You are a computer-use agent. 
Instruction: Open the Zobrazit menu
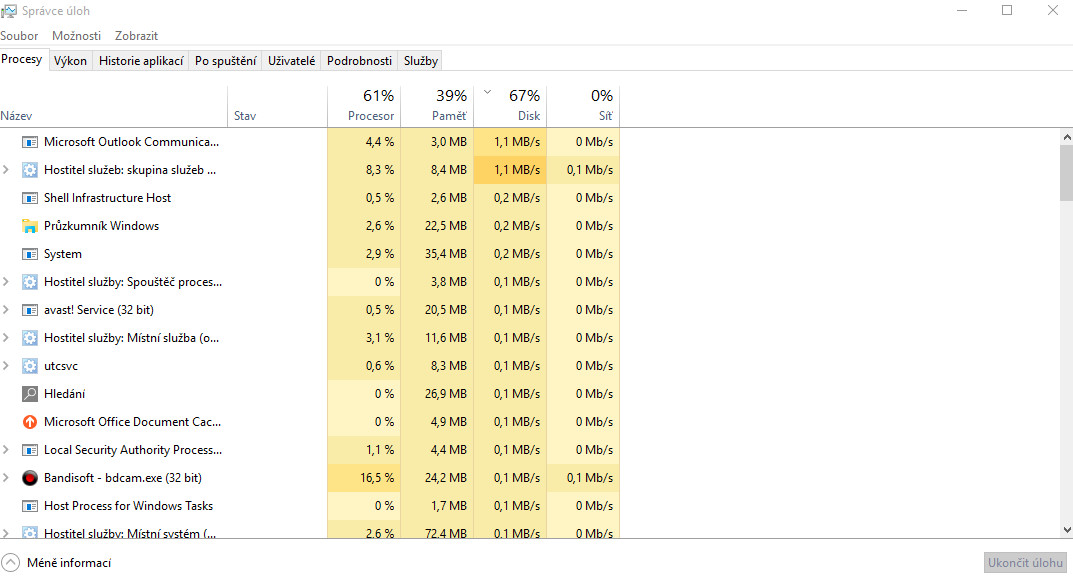coord(136,36)
